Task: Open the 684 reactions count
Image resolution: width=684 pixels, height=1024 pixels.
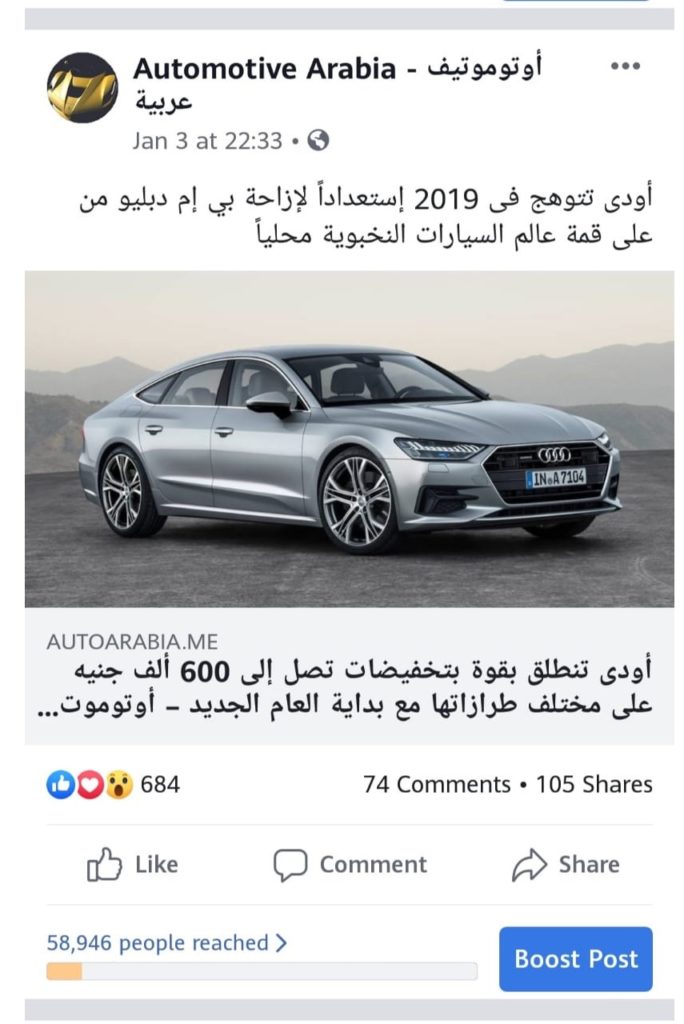Action: (x=160, y=784)
